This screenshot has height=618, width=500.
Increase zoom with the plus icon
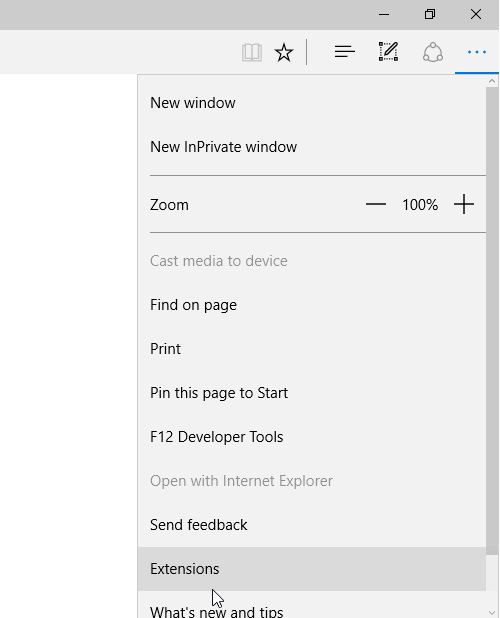tap(464, 205)
